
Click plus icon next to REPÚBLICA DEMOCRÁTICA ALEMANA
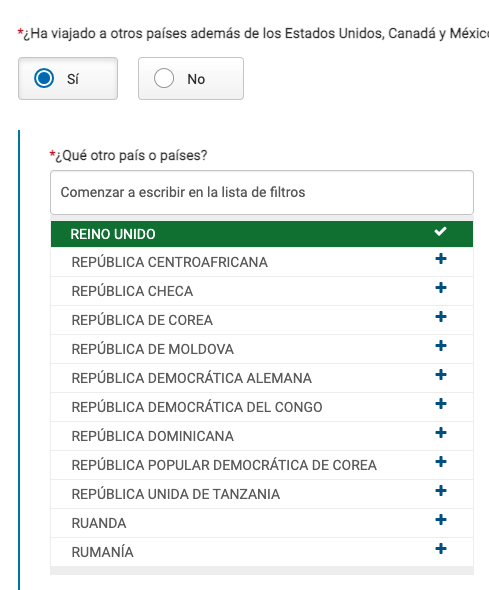(441, 375)
